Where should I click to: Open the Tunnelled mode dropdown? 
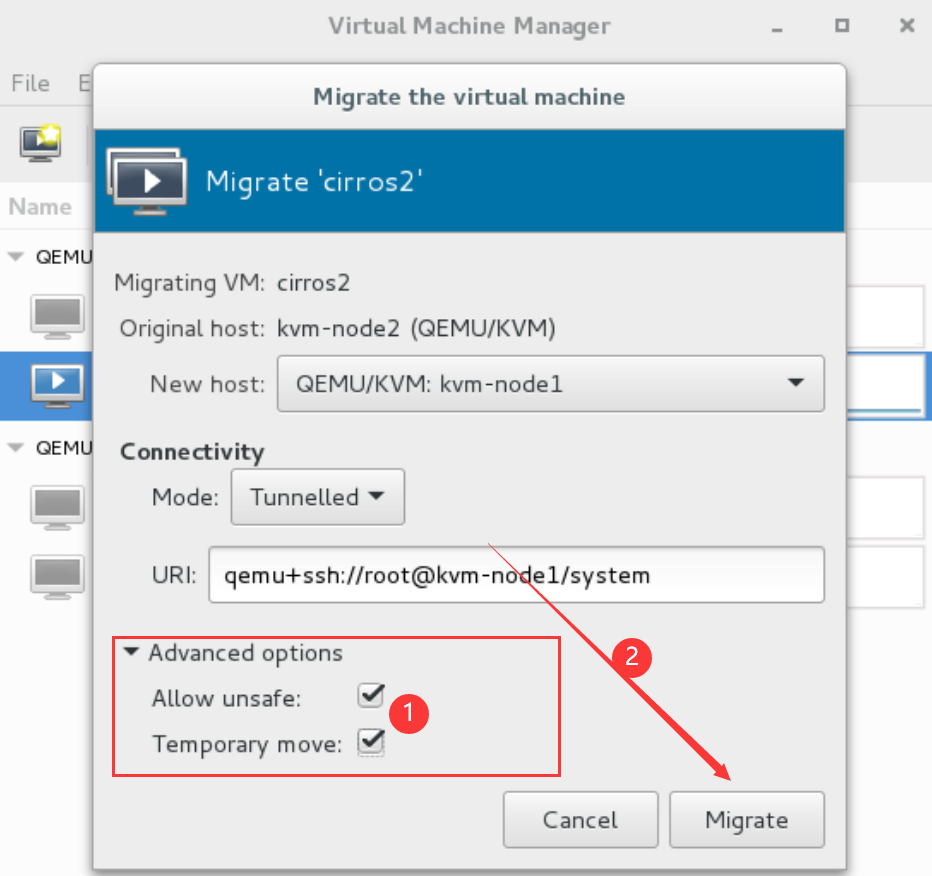point(317,497)
